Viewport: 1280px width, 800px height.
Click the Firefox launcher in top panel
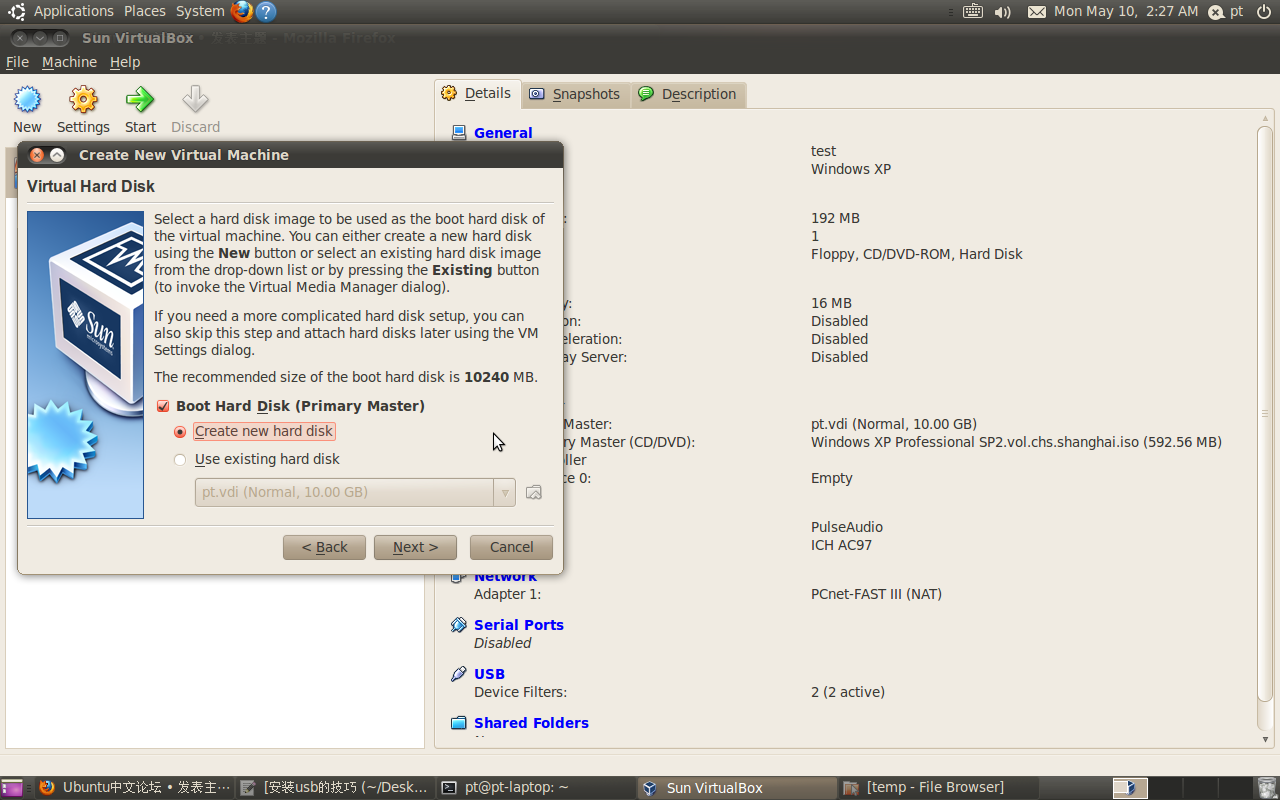[x=241, y=11]
